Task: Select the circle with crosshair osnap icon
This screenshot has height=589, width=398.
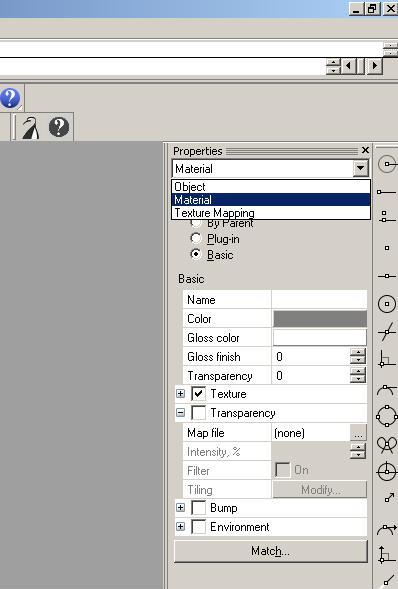Action: tap(387, 471)
